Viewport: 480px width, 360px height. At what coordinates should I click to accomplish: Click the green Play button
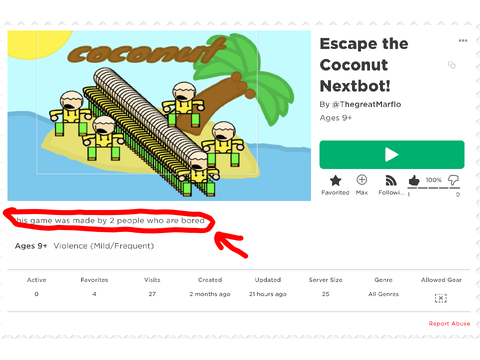(x=392, y=155)
